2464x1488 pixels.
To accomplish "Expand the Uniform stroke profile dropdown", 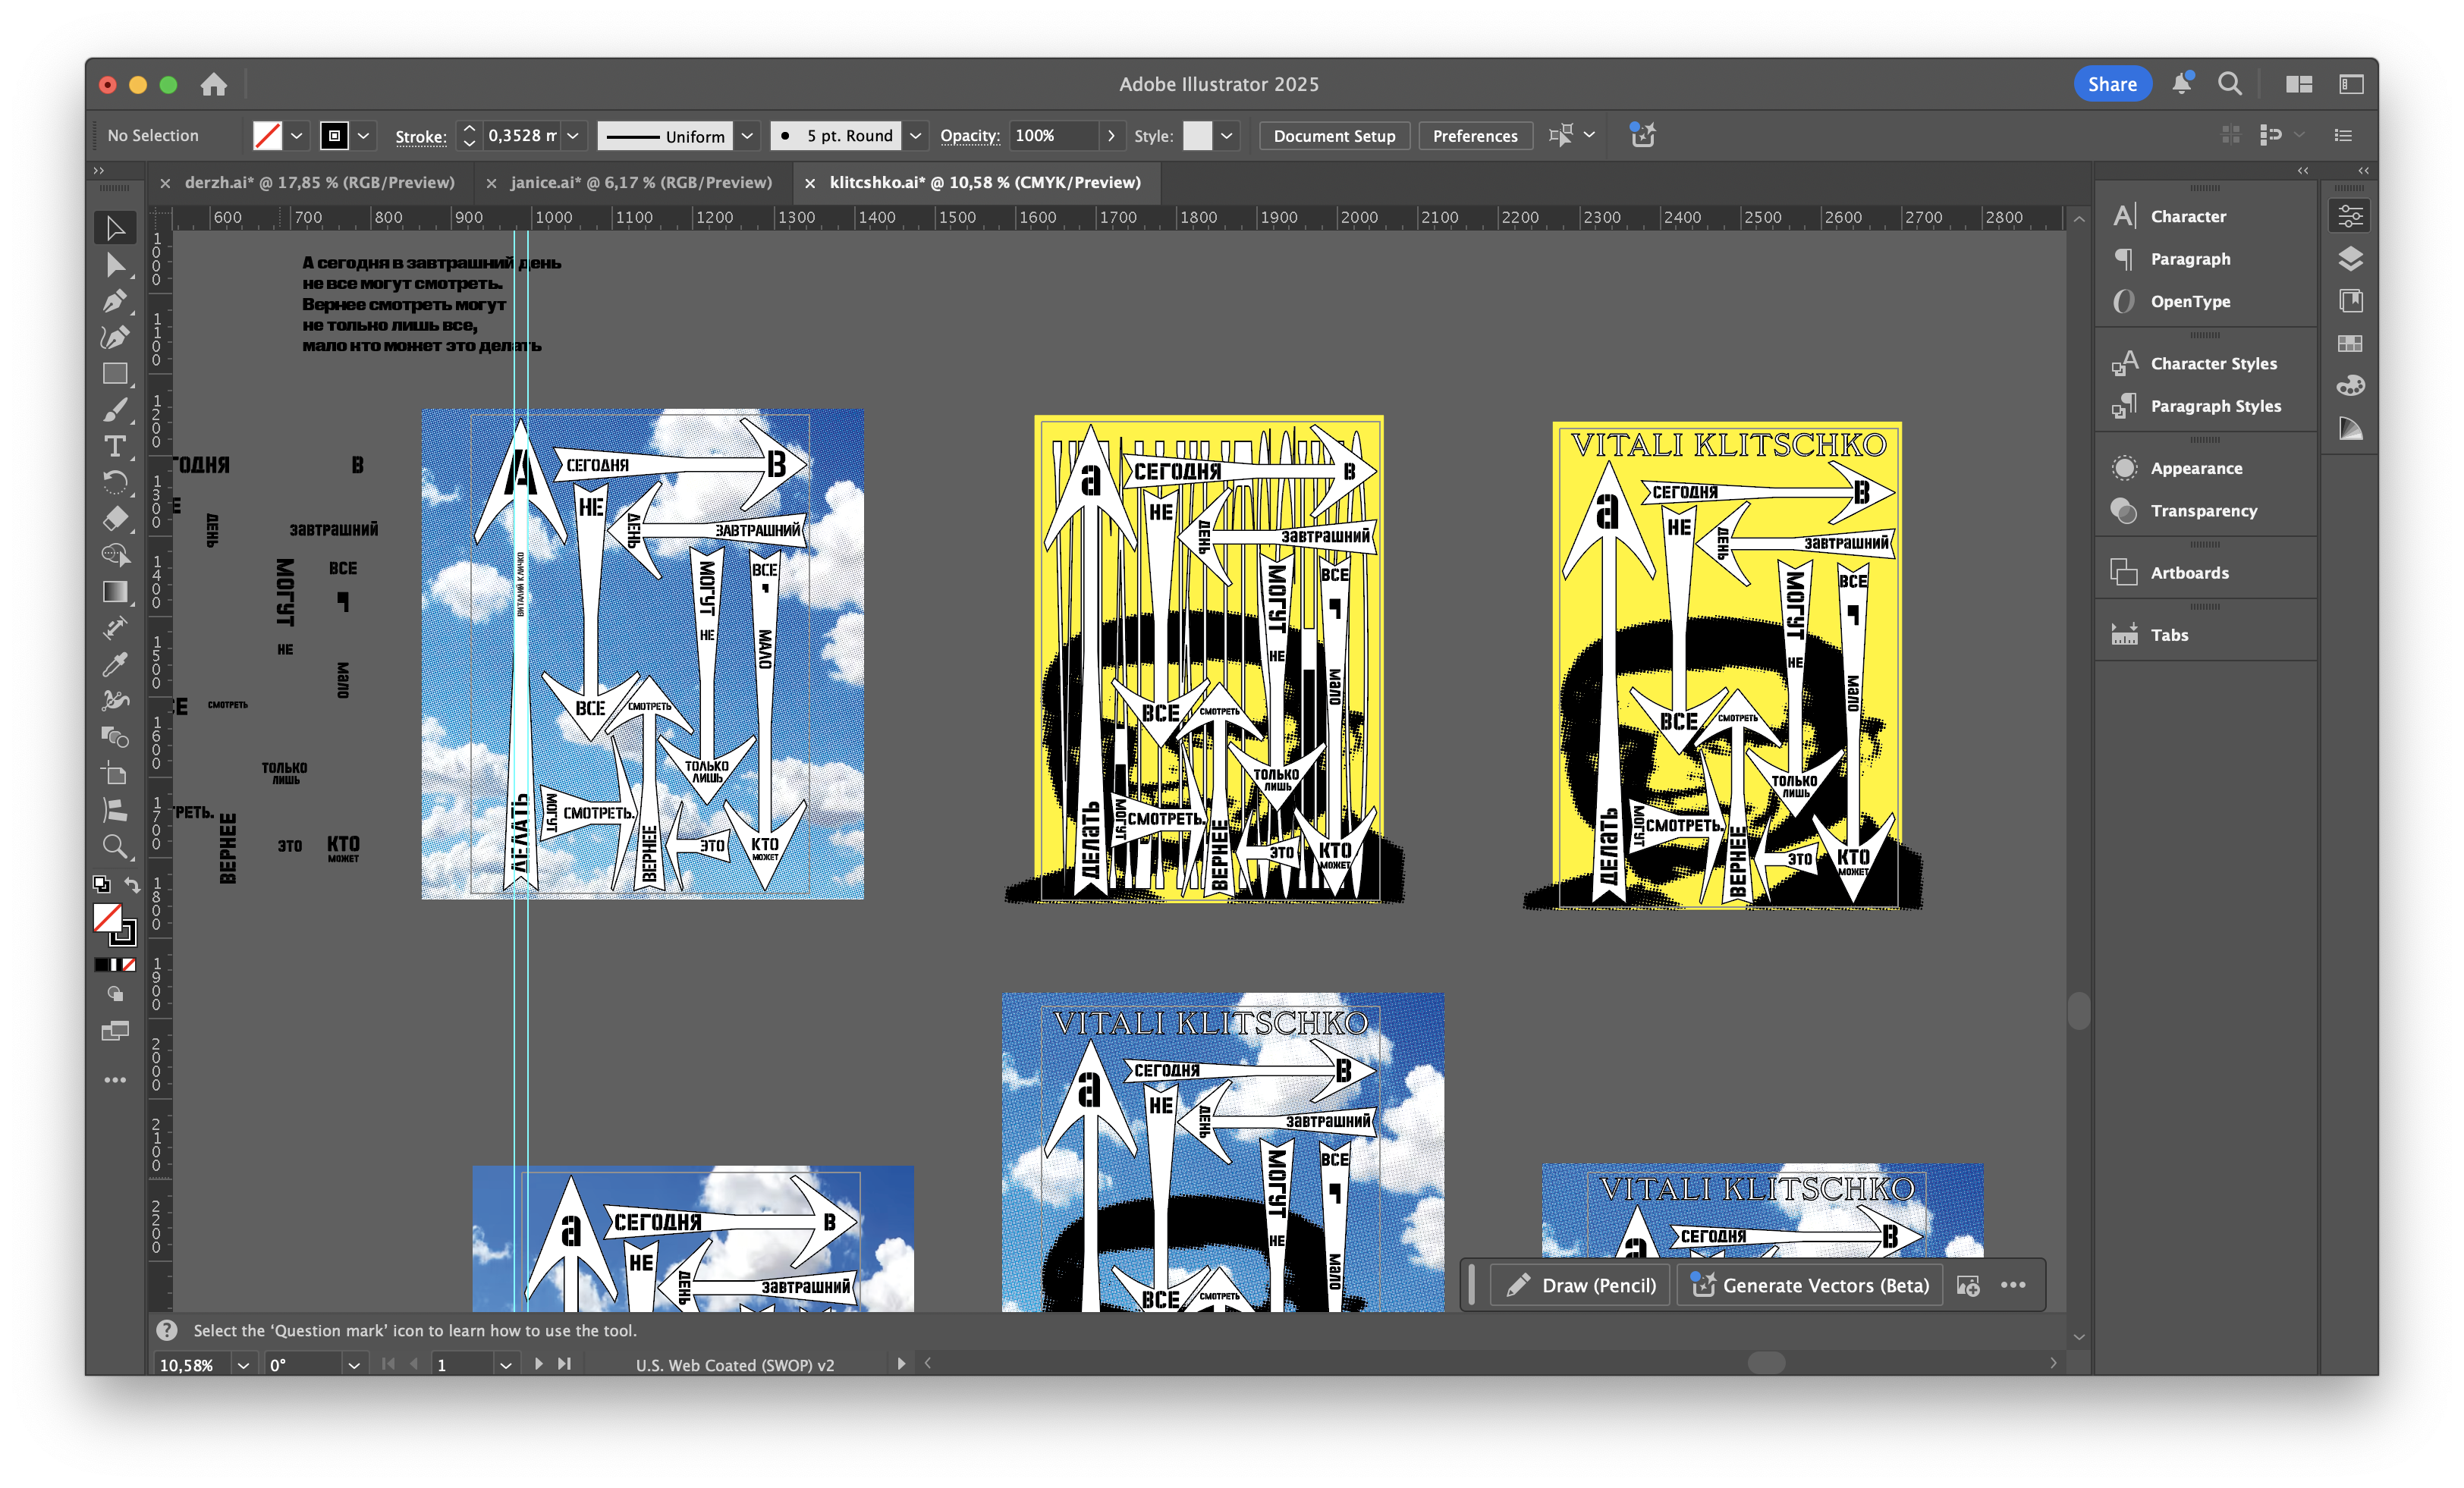I will coord(747,136).
